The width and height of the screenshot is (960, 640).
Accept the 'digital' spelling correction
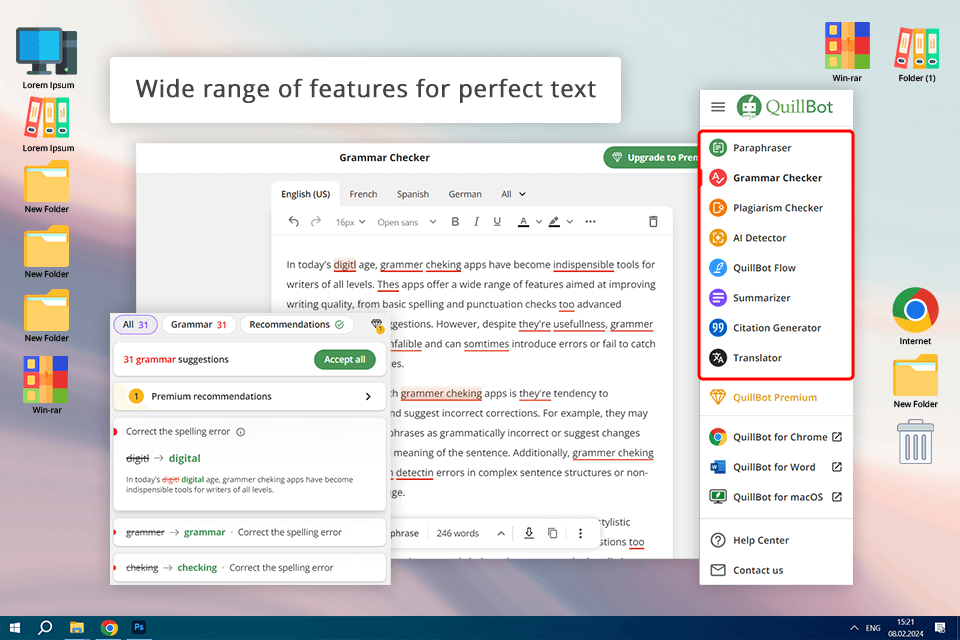click(184, 458)
